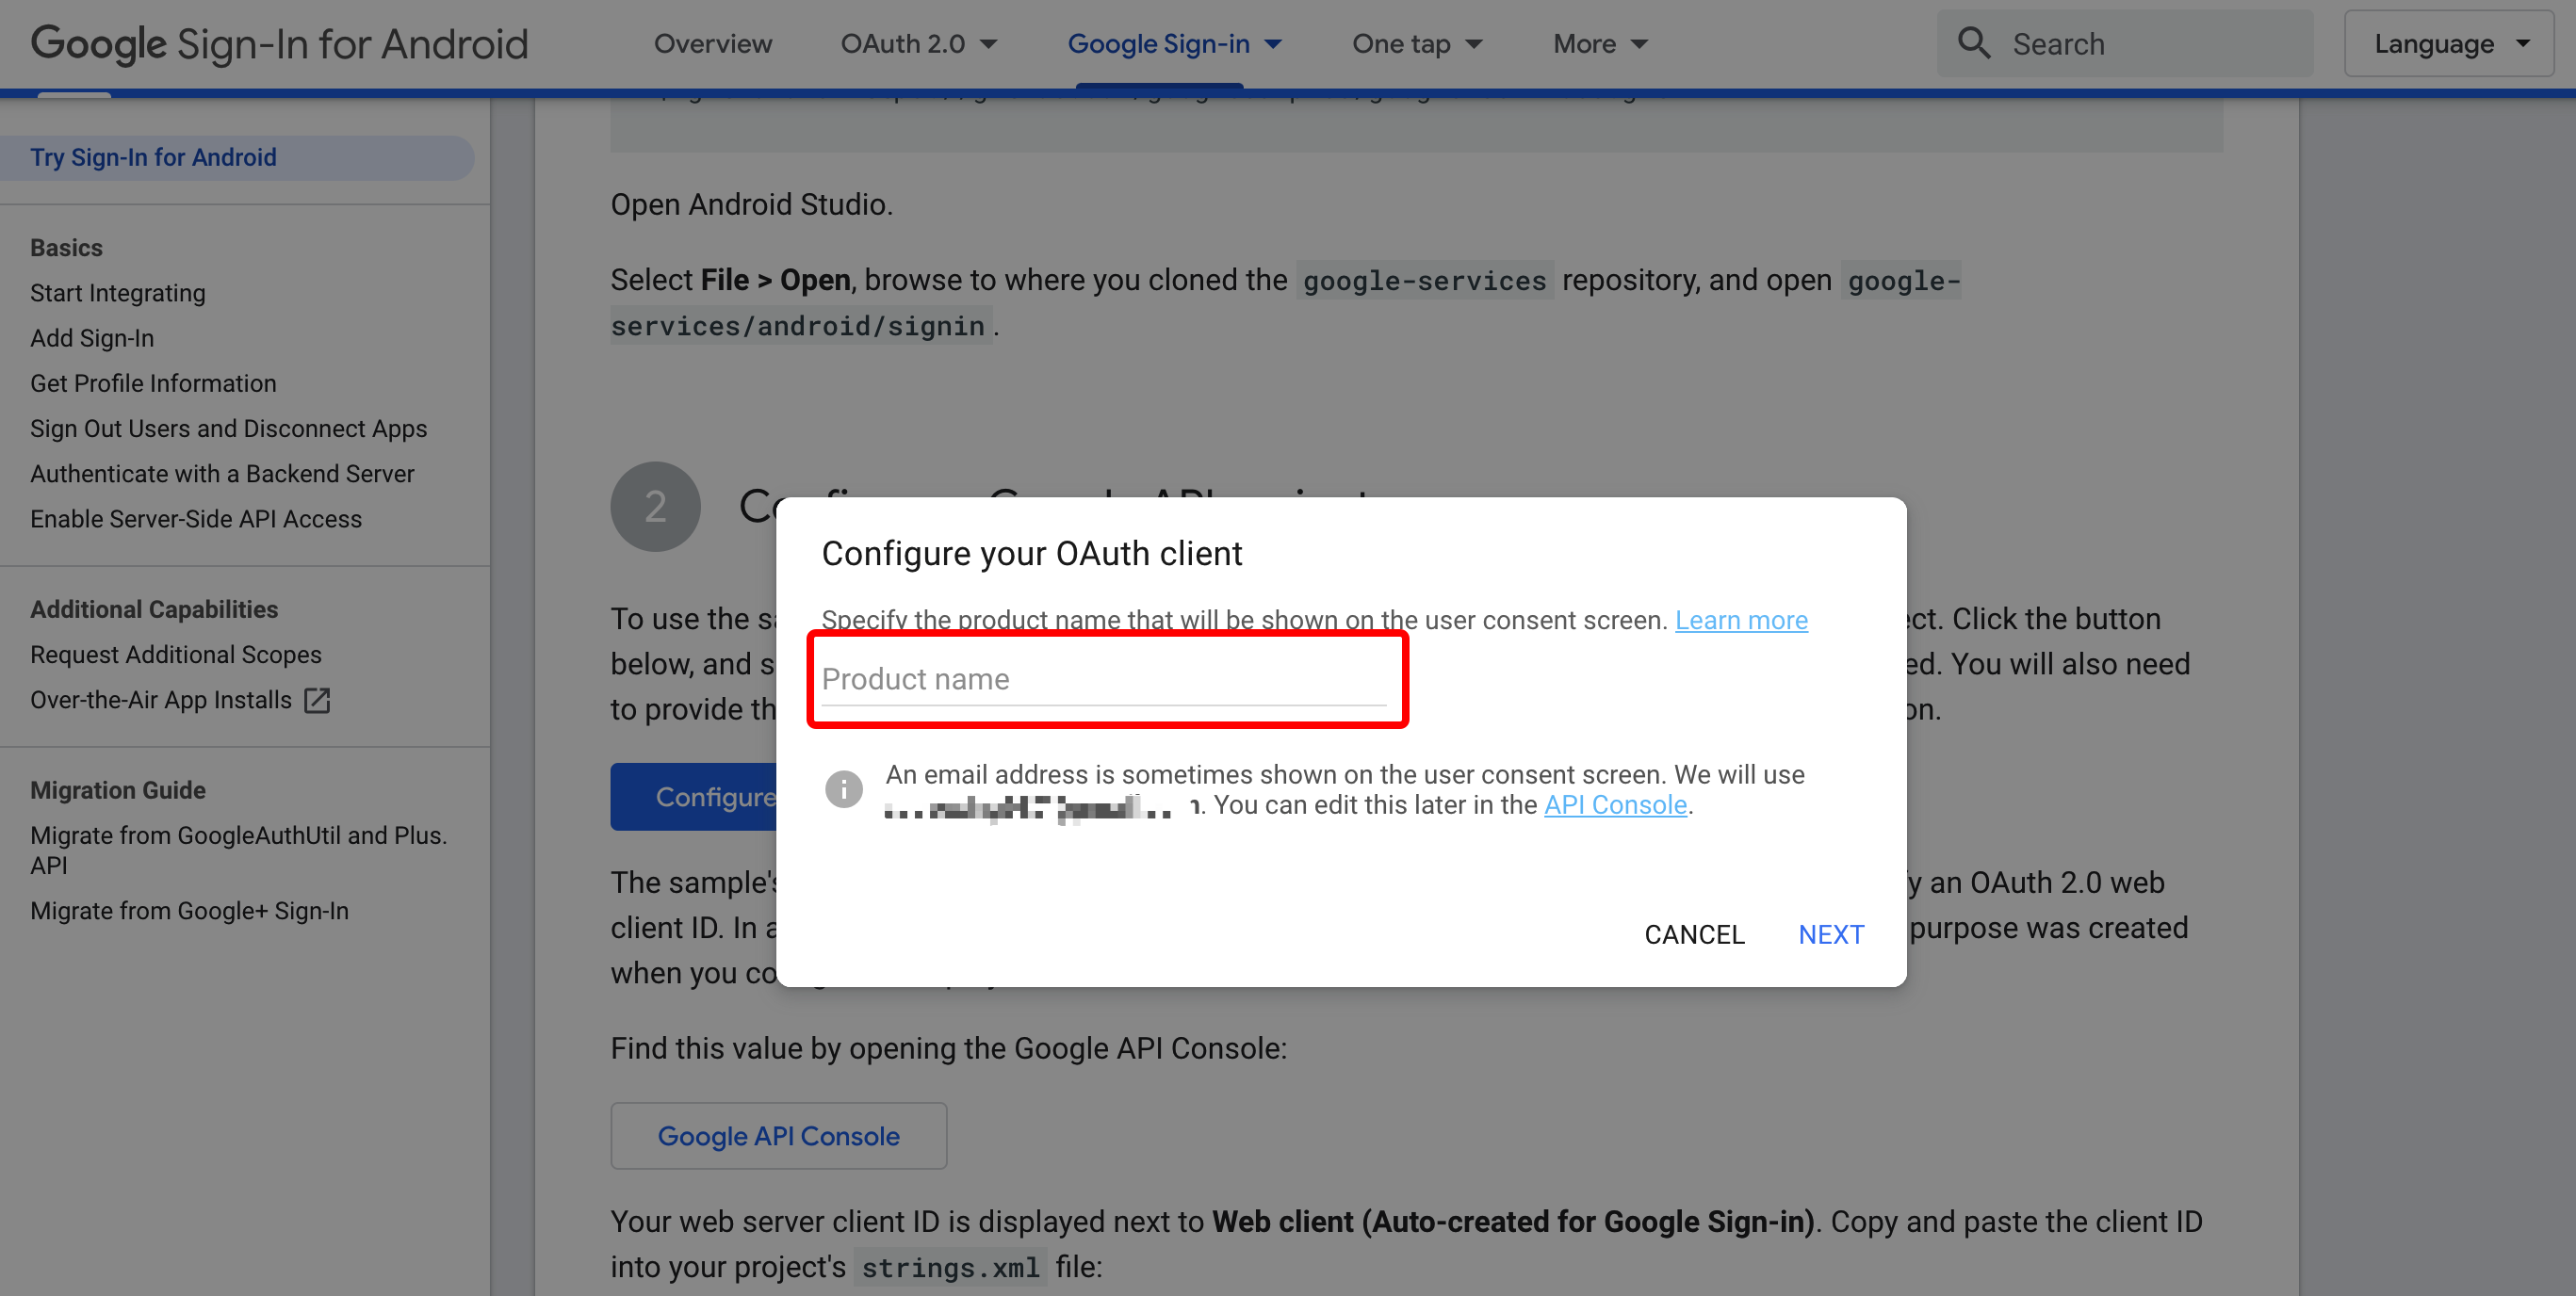The width and height of the screenshot is (2576, 1296).
Task: Click the Google Sign-In for Android logo
Action: coord(279,44)
